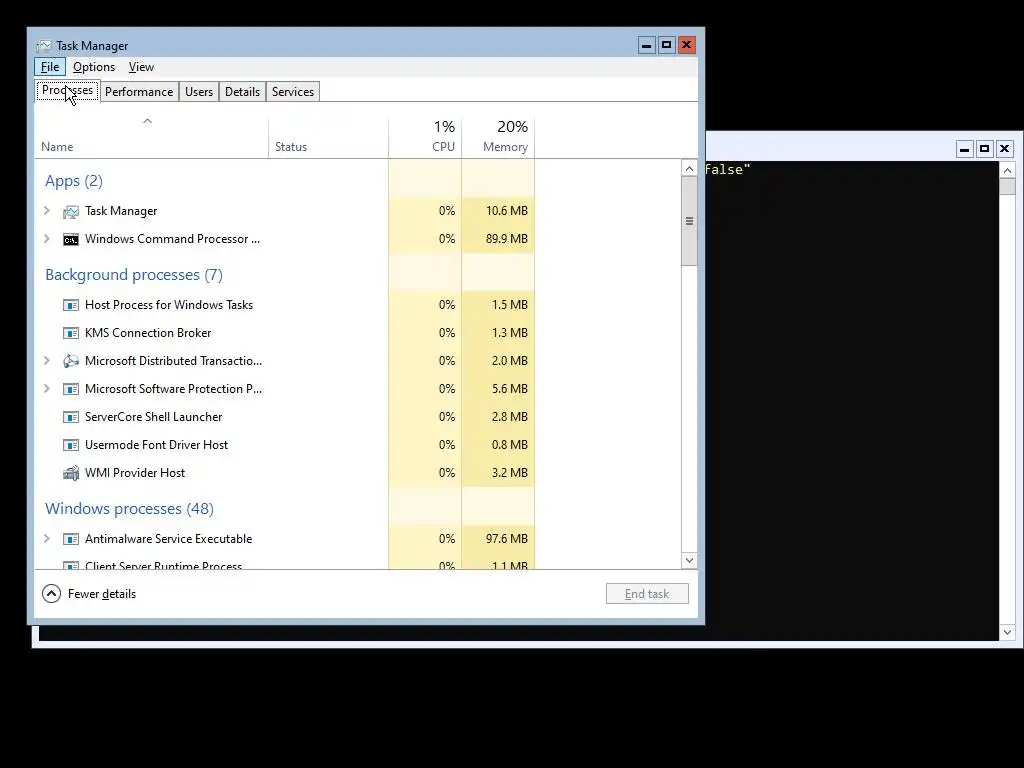Click the process list scrollbar thumb

coord(689,221)
